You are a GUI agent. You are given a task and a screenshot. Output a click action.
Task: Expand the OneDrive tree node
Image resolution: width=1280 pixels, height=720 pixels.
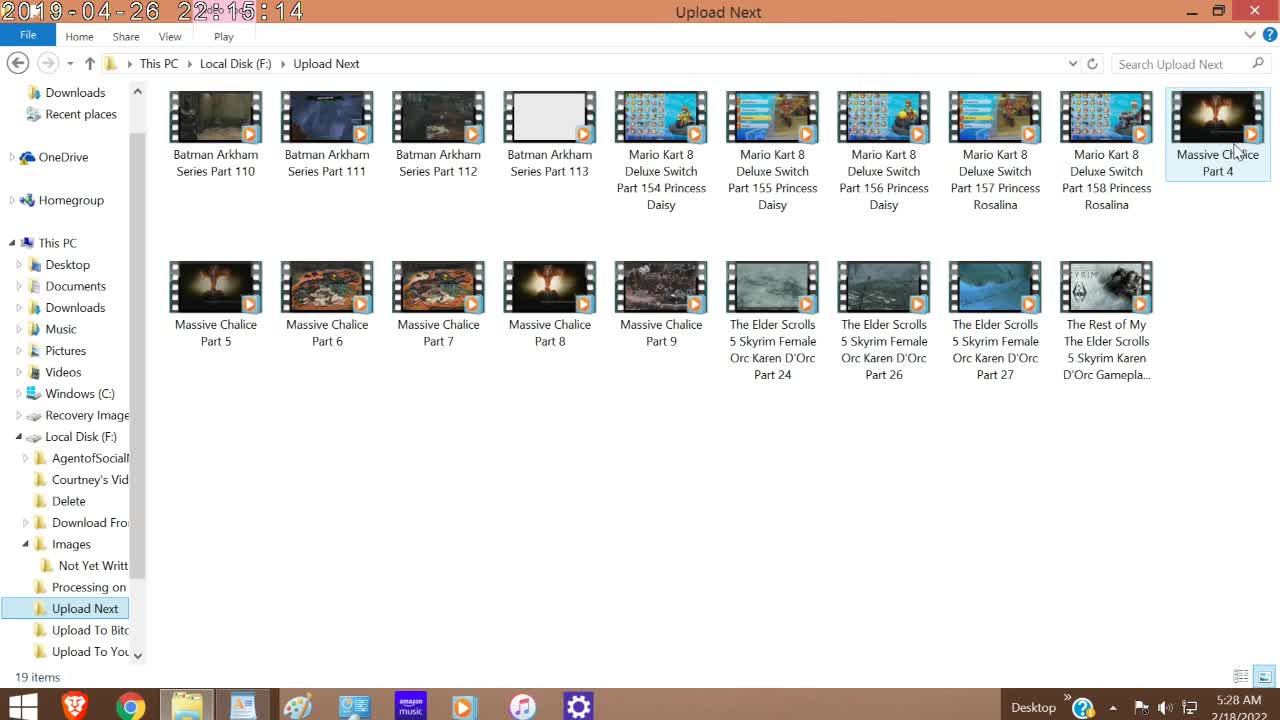(12, 157)
